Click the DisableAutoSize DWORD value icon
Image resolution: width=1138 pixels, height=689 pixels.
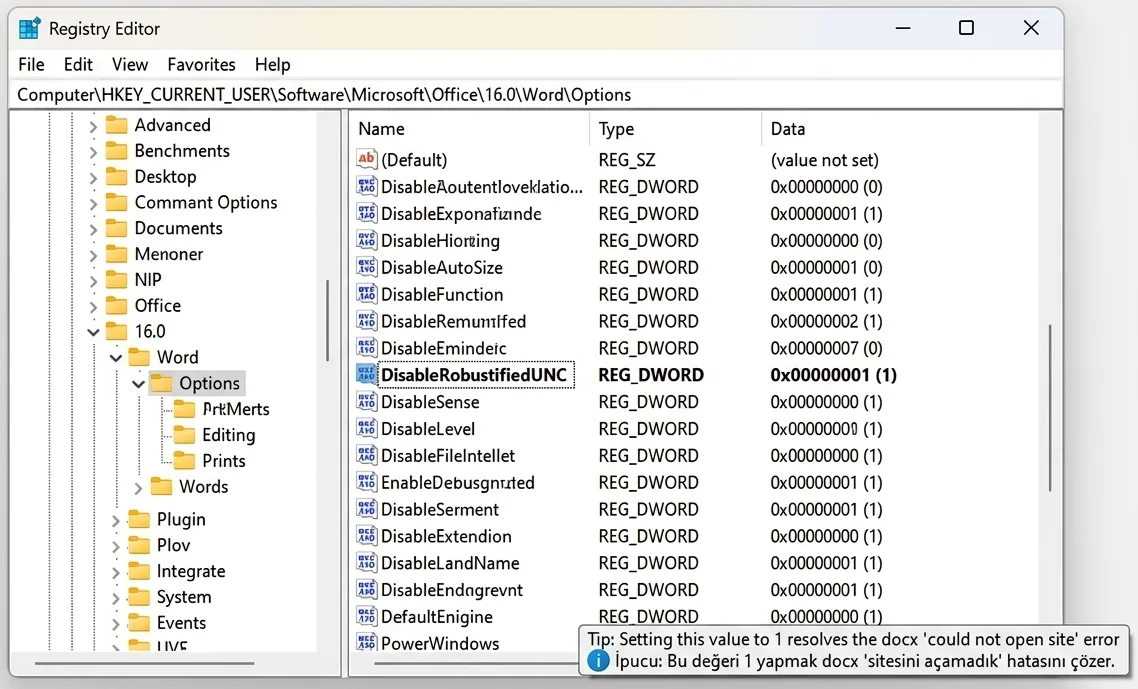[x=367, y=268]
